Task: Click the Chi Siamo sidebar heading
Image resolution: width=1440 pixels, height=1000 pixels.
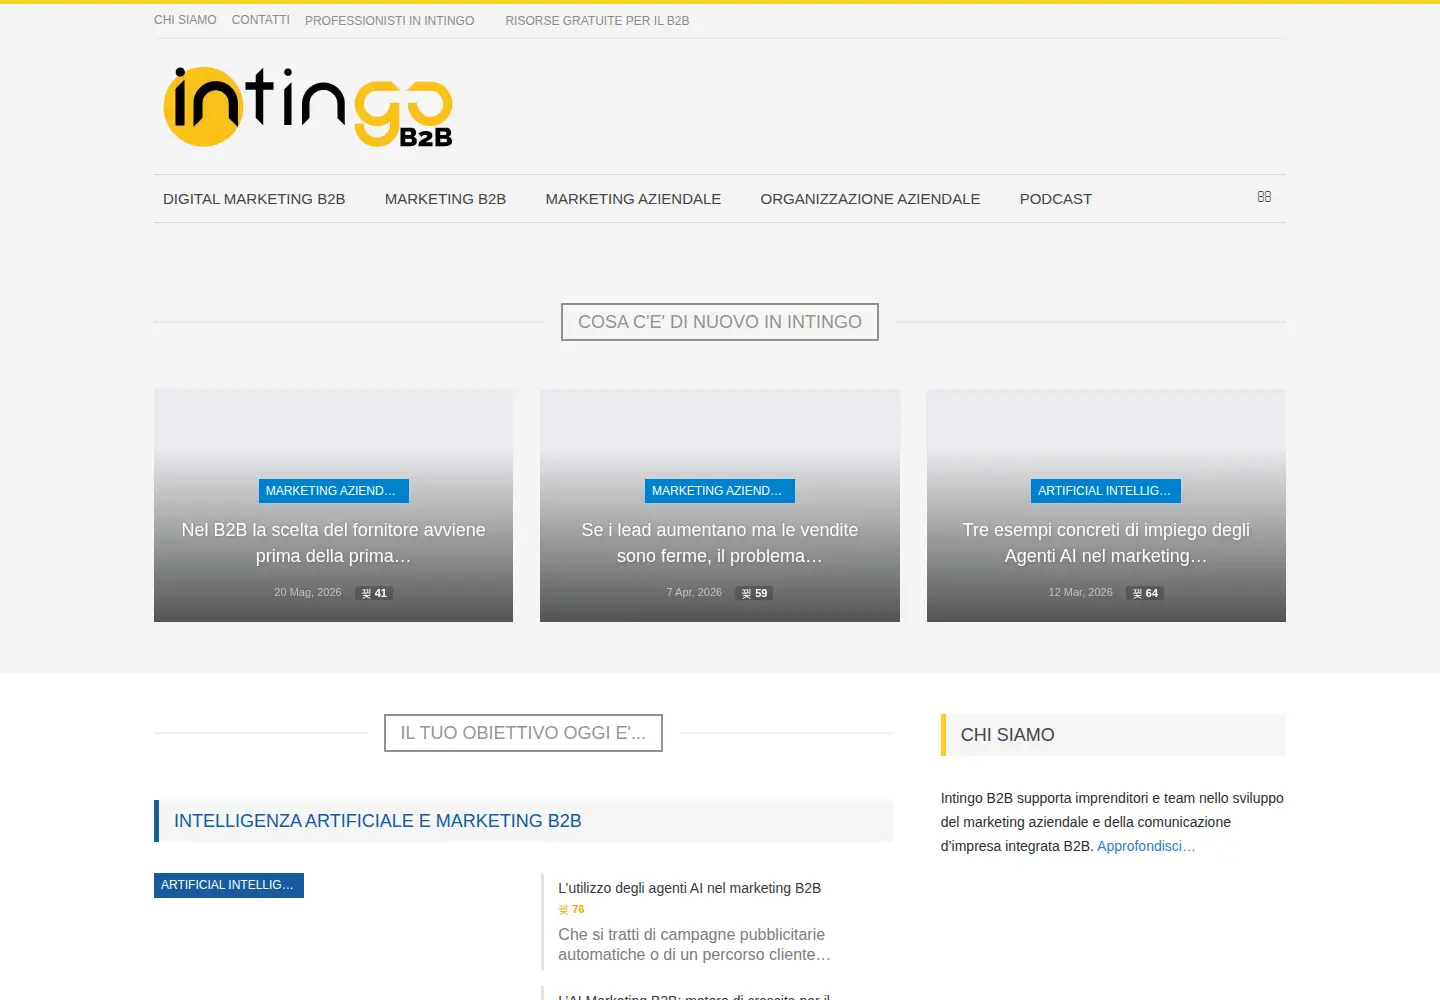Action: 1008,735
